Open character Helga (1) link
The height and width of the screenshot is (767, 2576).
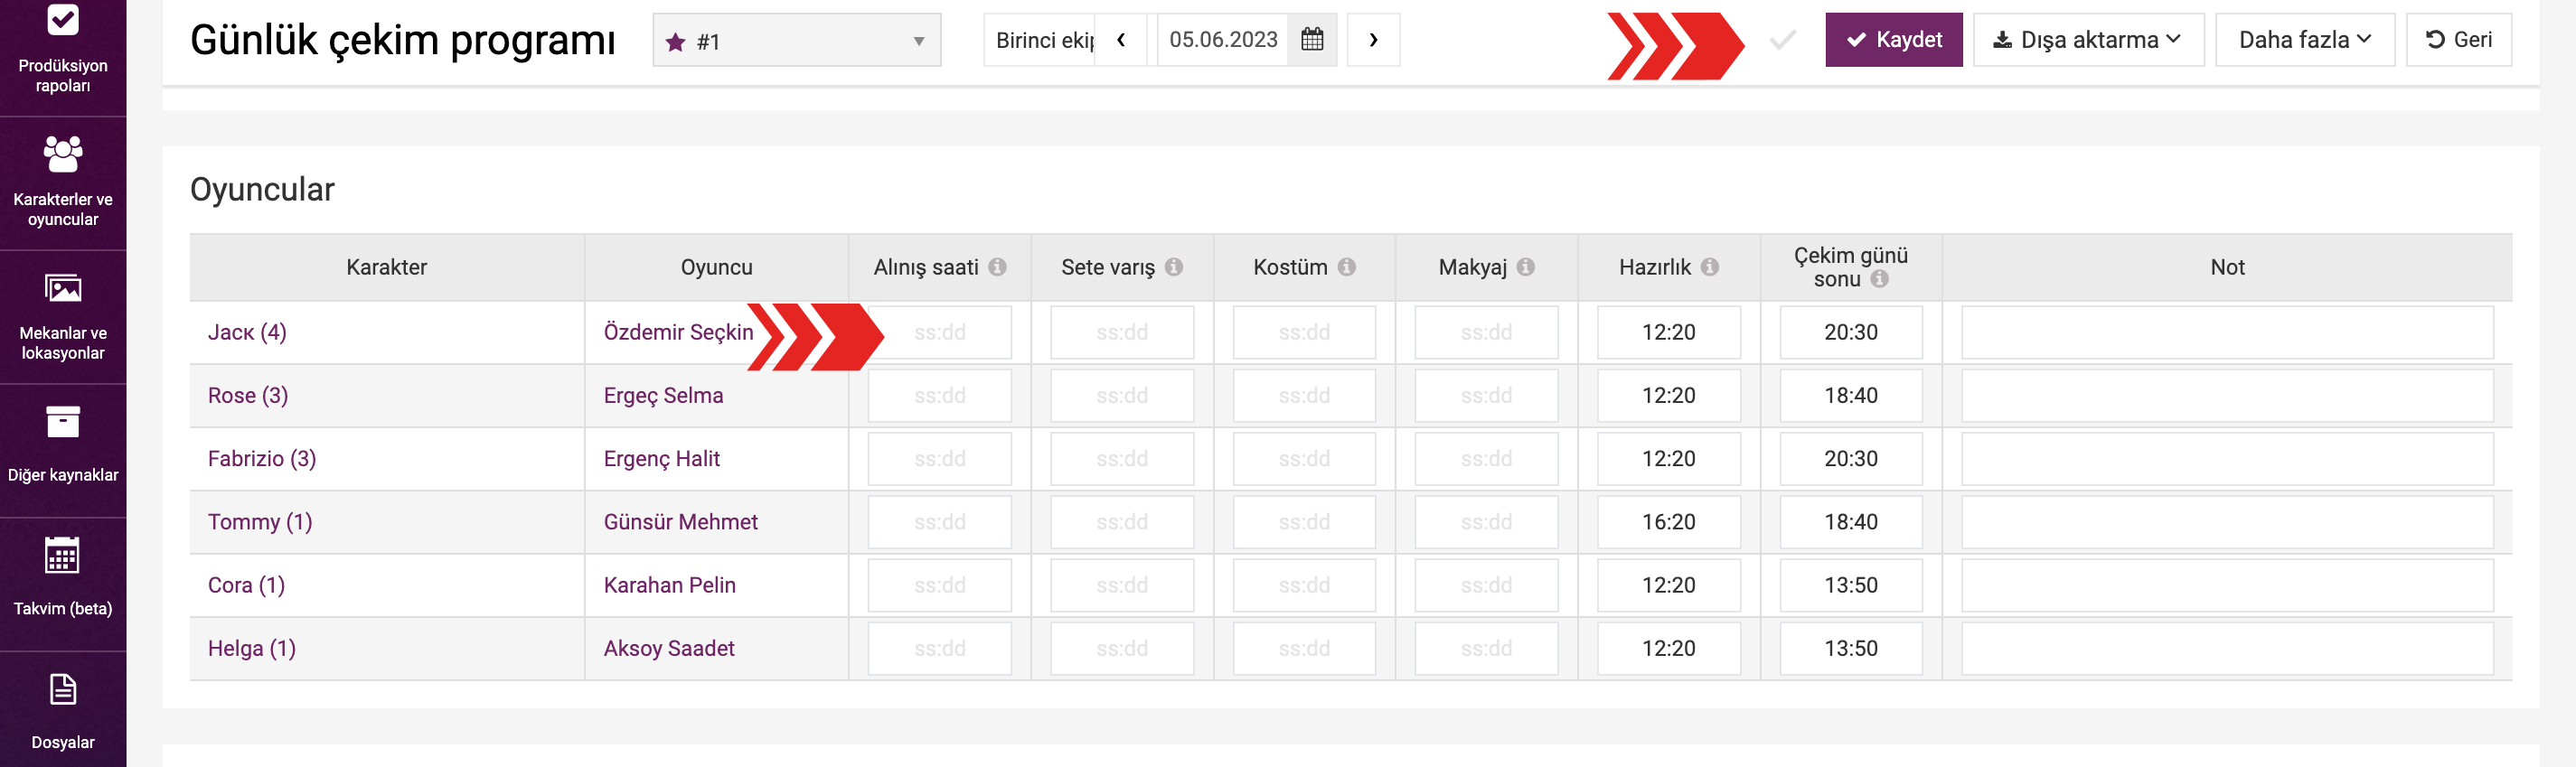(x=252, y=648)
